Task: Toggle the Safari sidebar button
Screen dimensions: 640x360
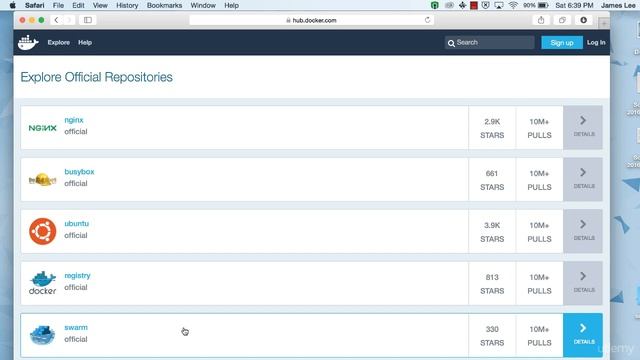Action: pos(88,20)
